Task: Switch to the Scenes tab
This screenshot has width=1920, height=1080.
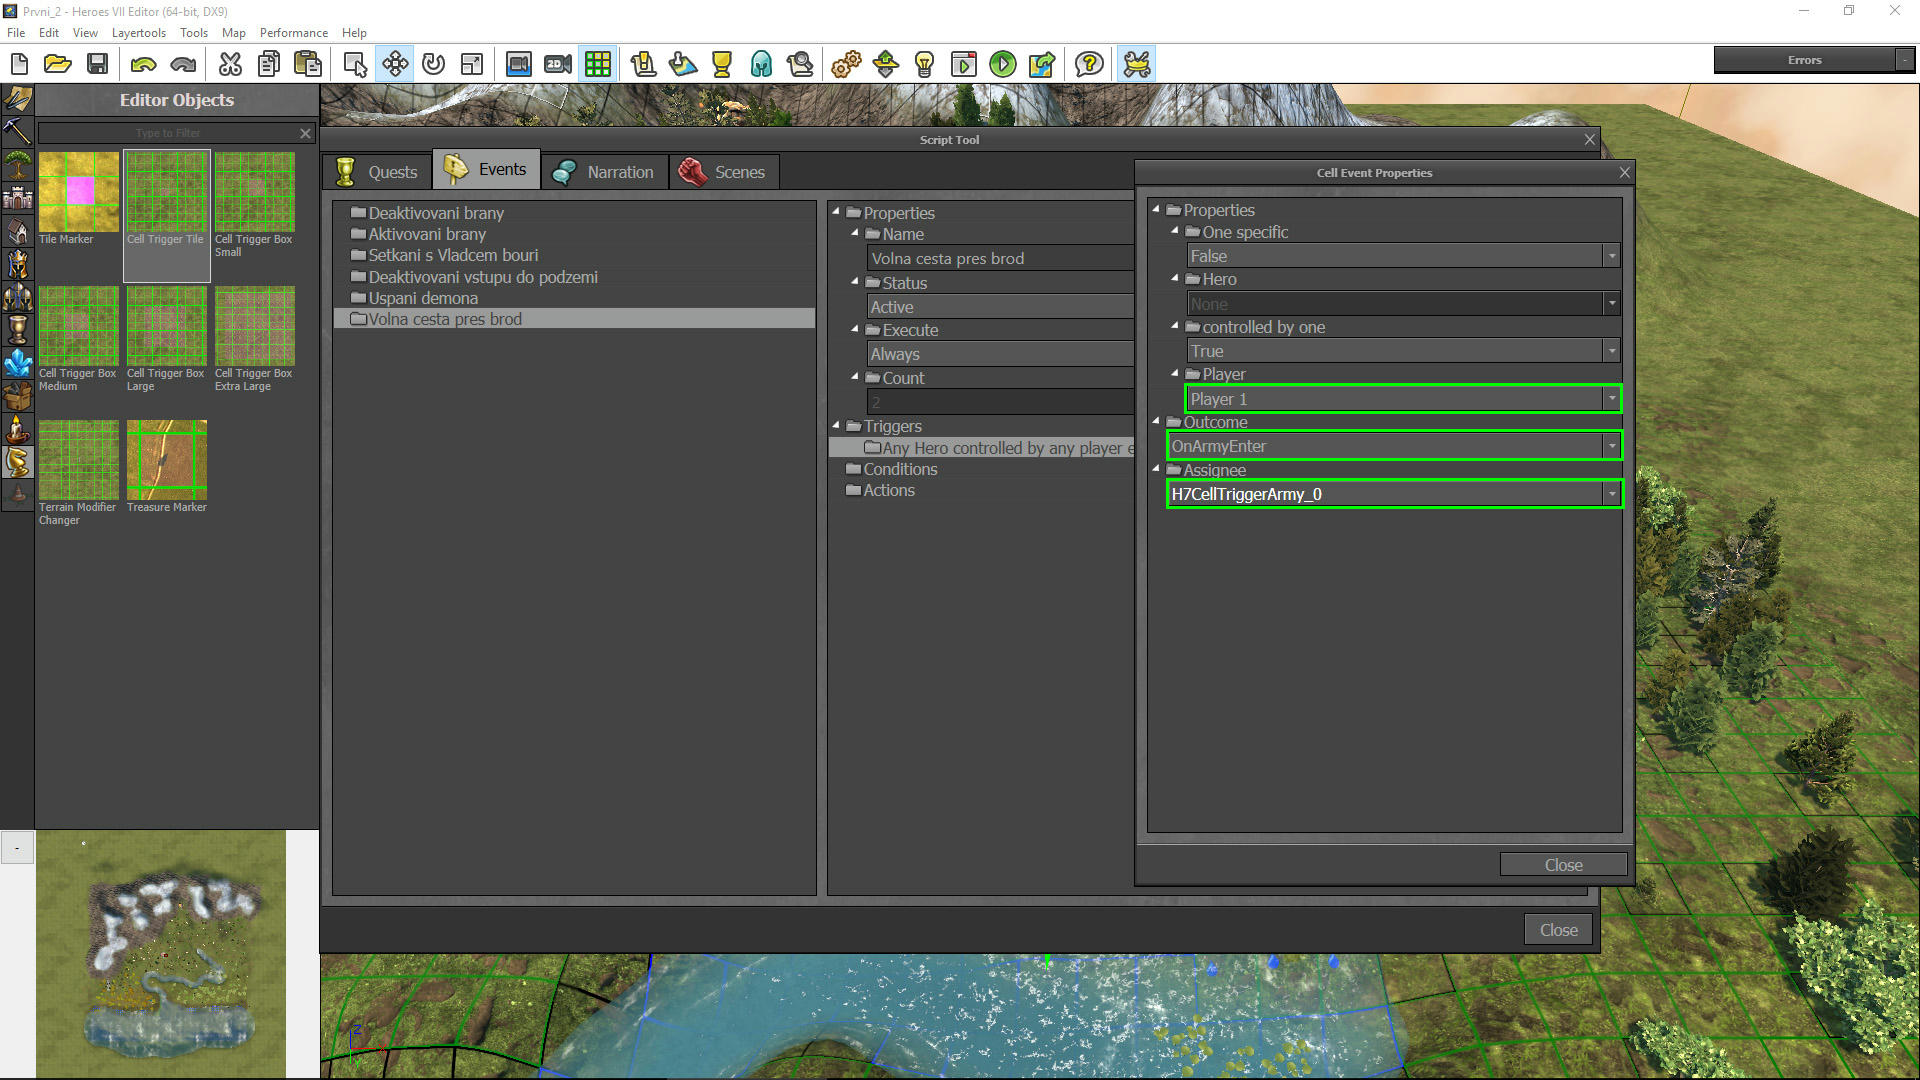Action: pyautogui.click(x=723, y=172)
